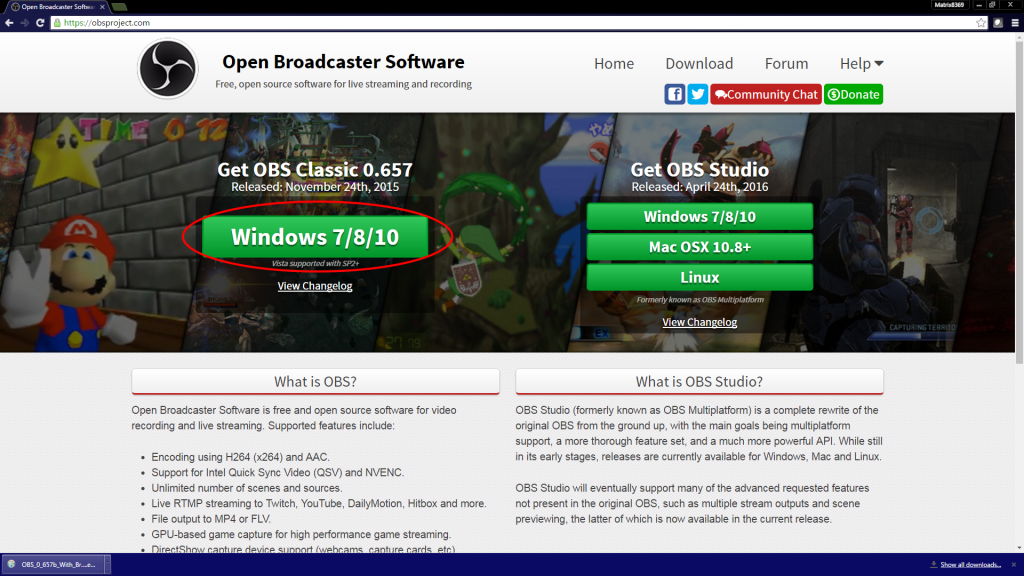1024x576 pixels.
Task: Click the page vertical scrollbar
Action: (x=1019, y=202)
